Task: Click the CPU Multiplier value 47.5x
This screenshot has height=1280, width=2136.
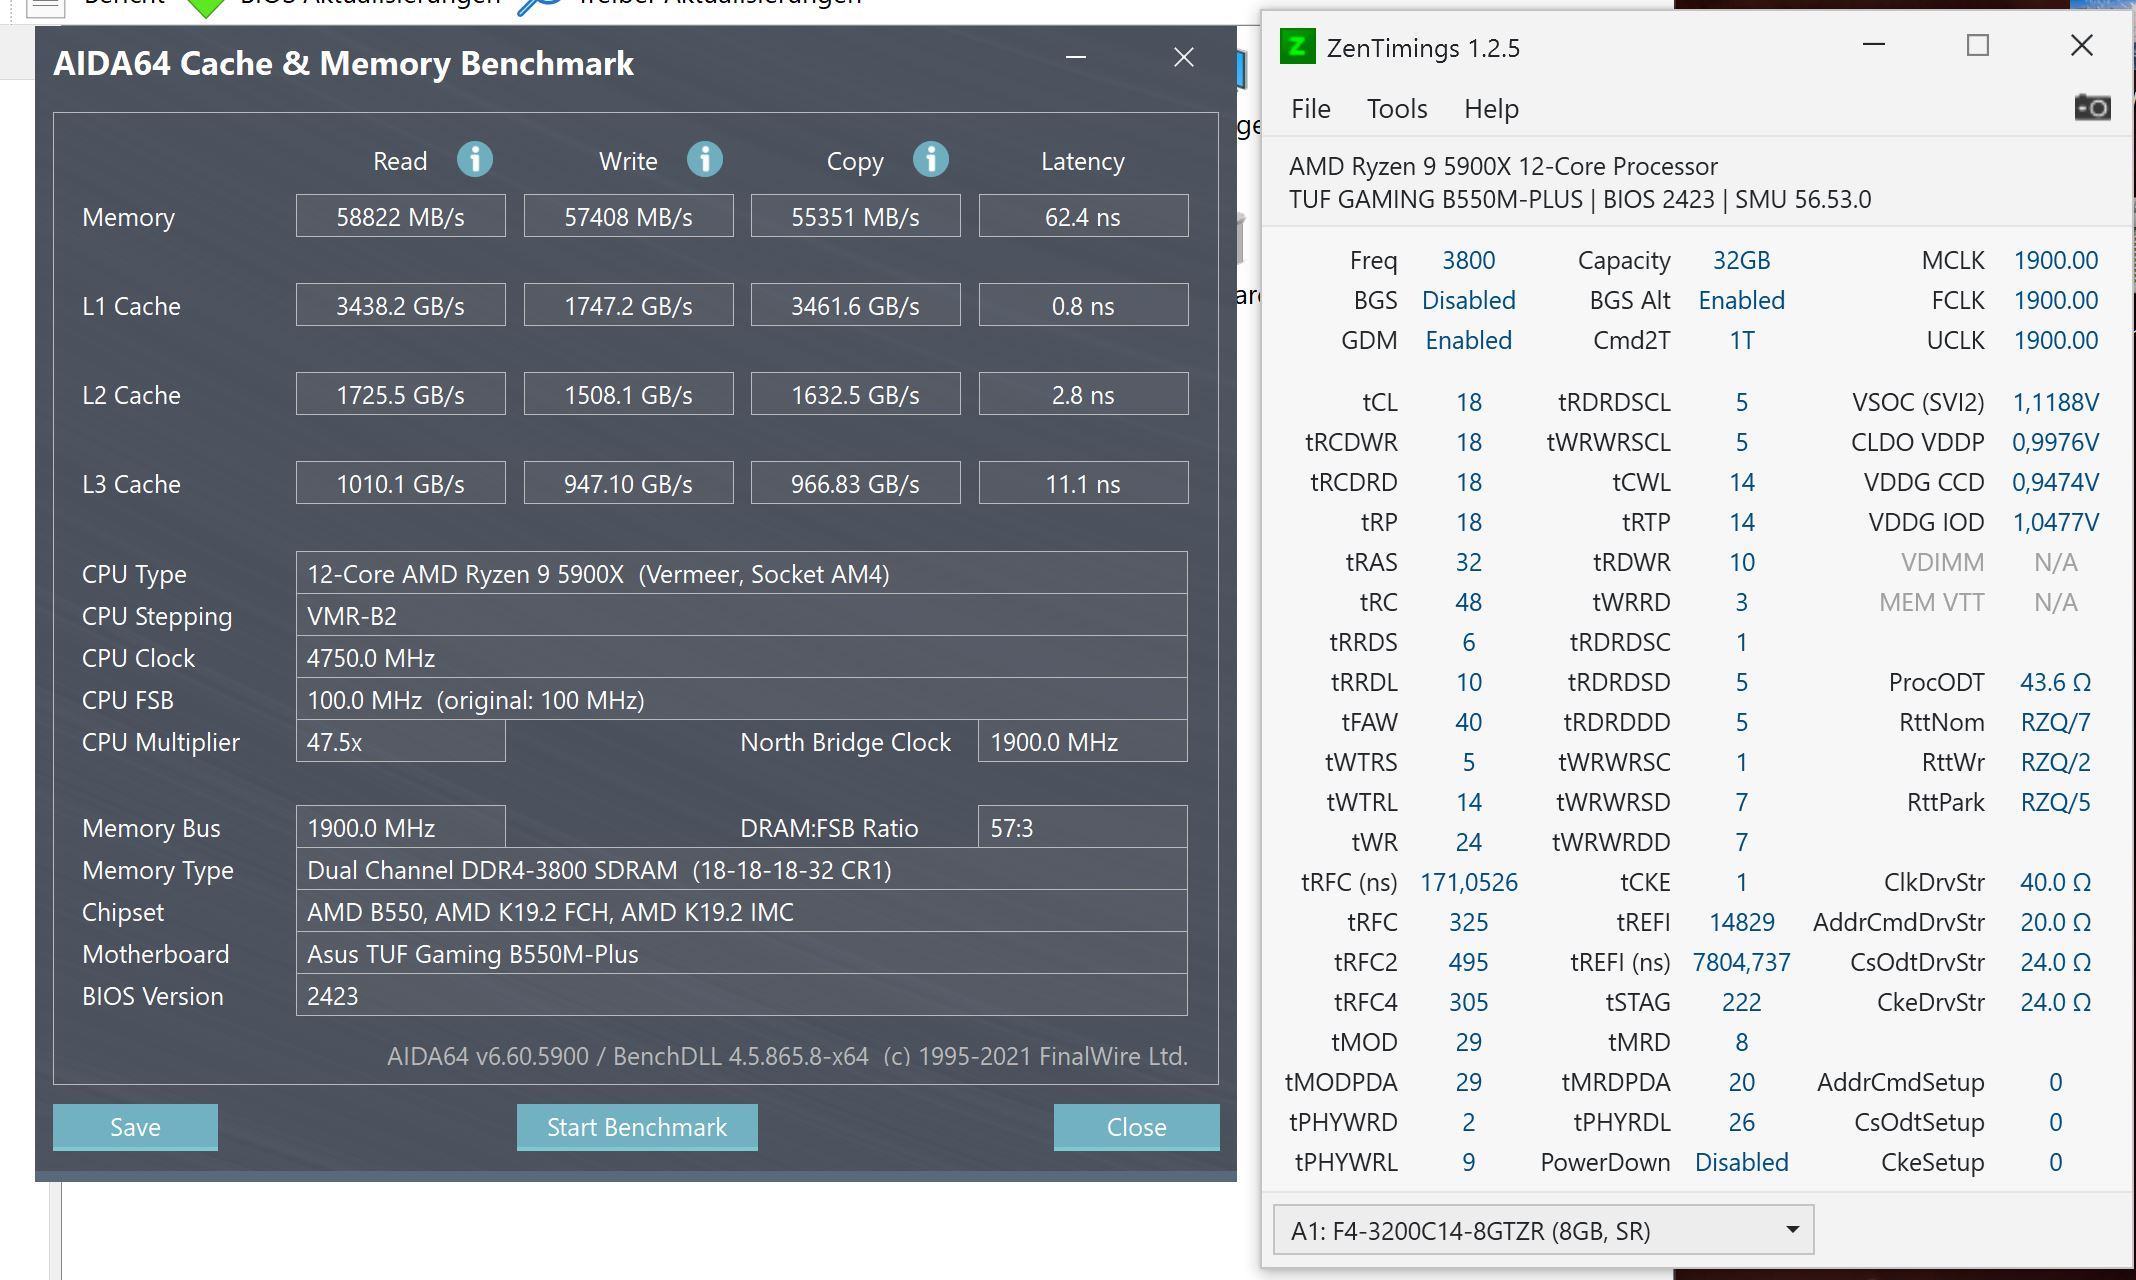Action: 400,742
